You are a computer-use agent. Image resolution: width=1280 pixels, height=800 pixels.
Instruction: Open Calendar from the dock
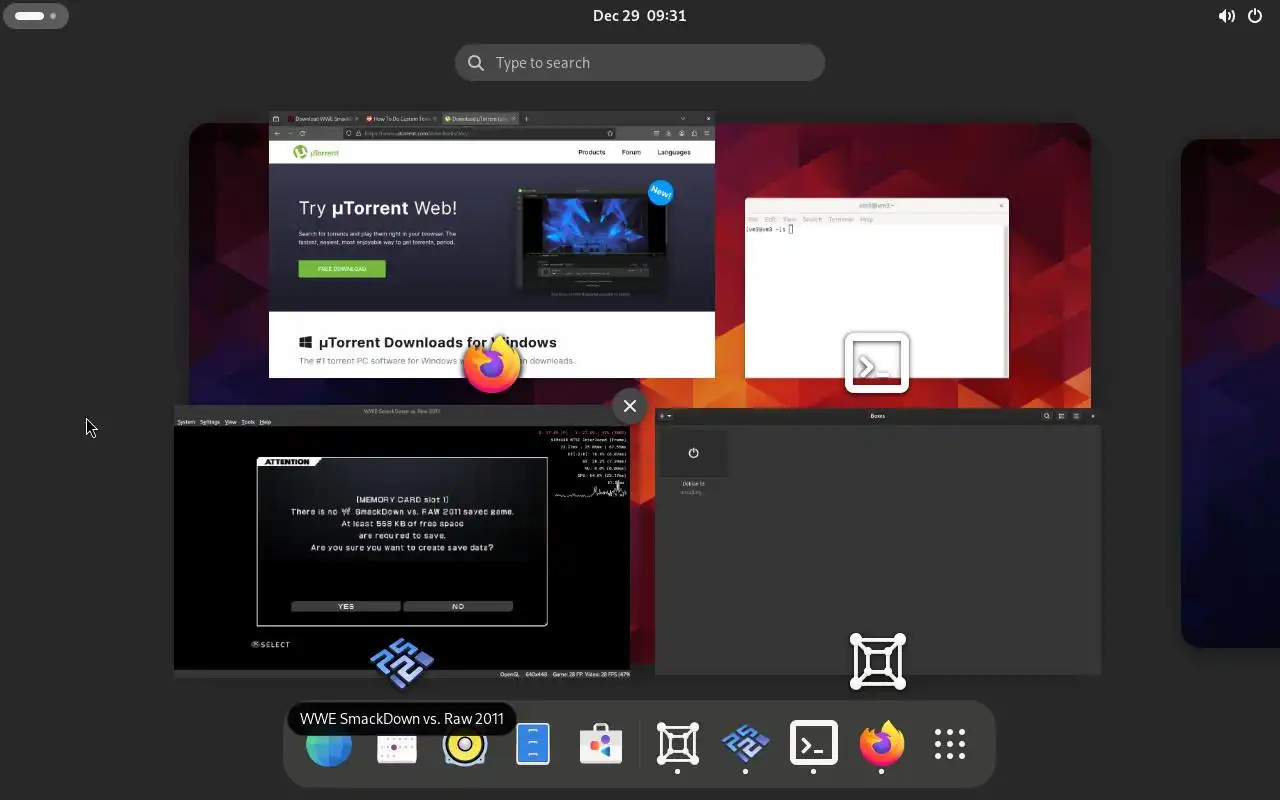[397, 744]
